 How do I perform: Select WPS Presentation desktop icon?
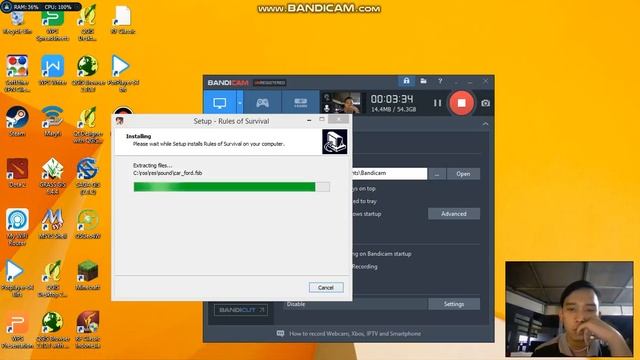pos(17,330)
